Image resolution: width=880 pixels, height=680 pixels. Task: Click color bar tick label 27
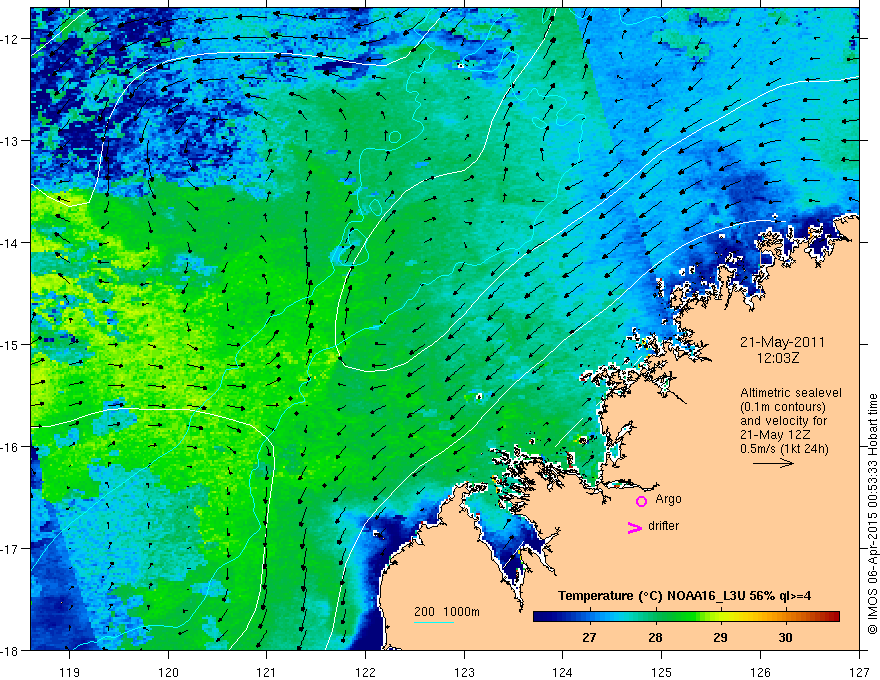589,637
